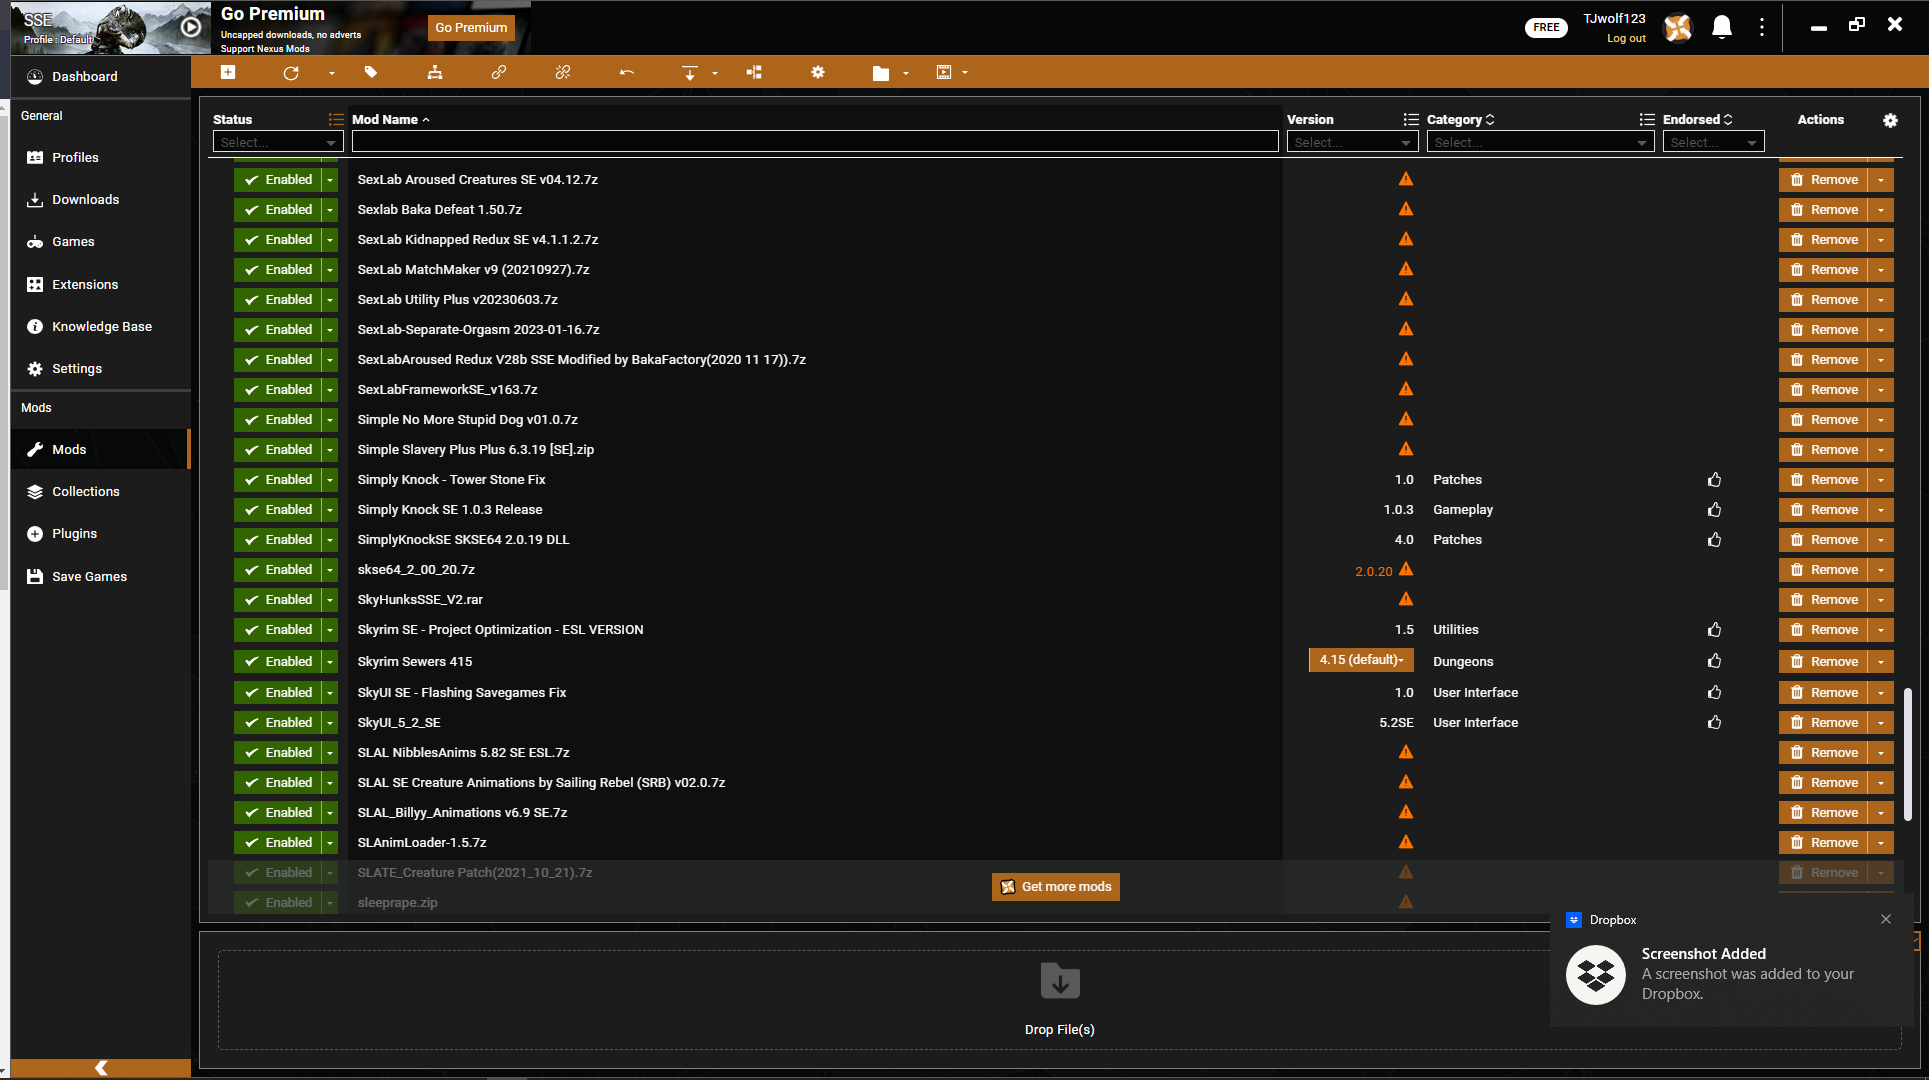Click the Get more mods button
The height and width of the screenshot is (1080, 1929).
coord(1055,886)
